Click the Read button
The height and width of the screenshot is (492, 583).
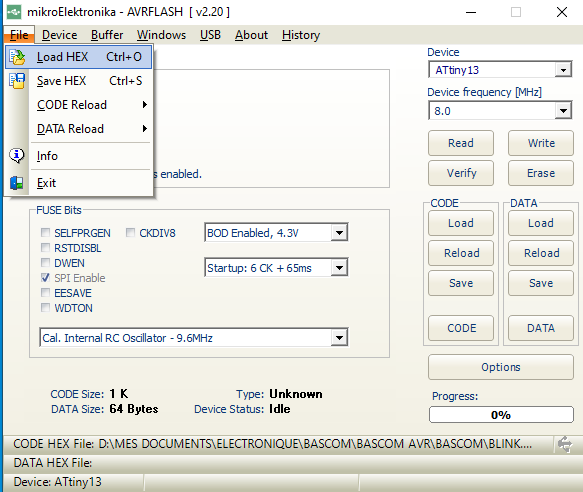click(x=461, y=143)
